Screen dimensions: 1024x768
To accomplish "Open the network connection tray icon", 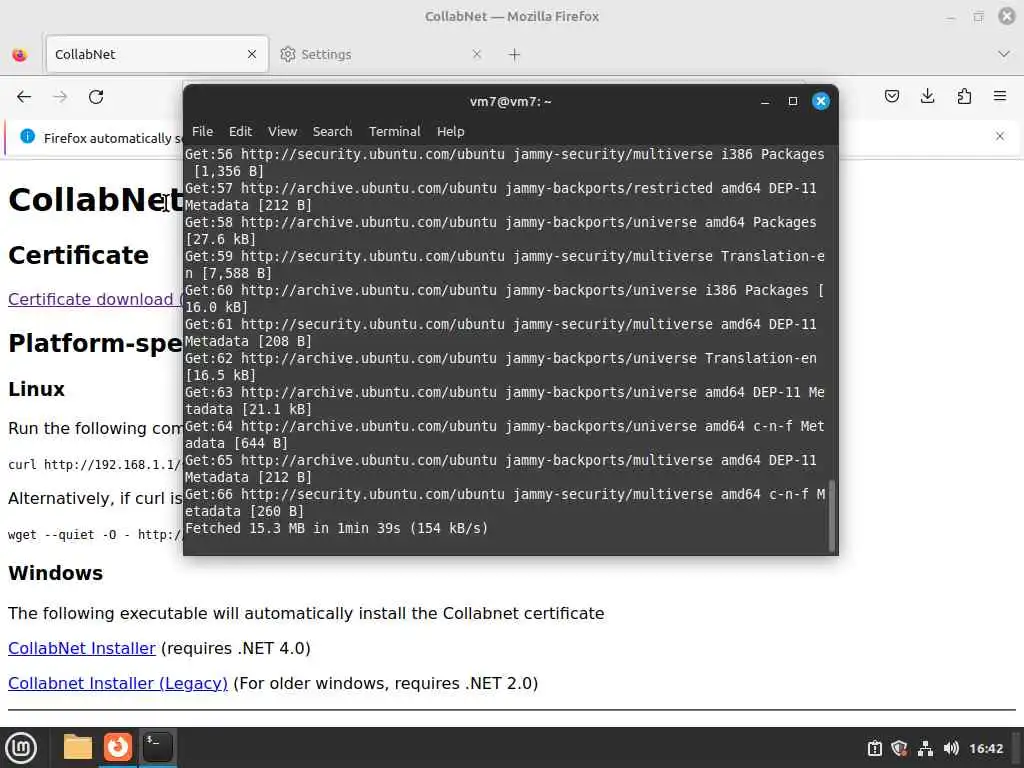I will (925, 748).
